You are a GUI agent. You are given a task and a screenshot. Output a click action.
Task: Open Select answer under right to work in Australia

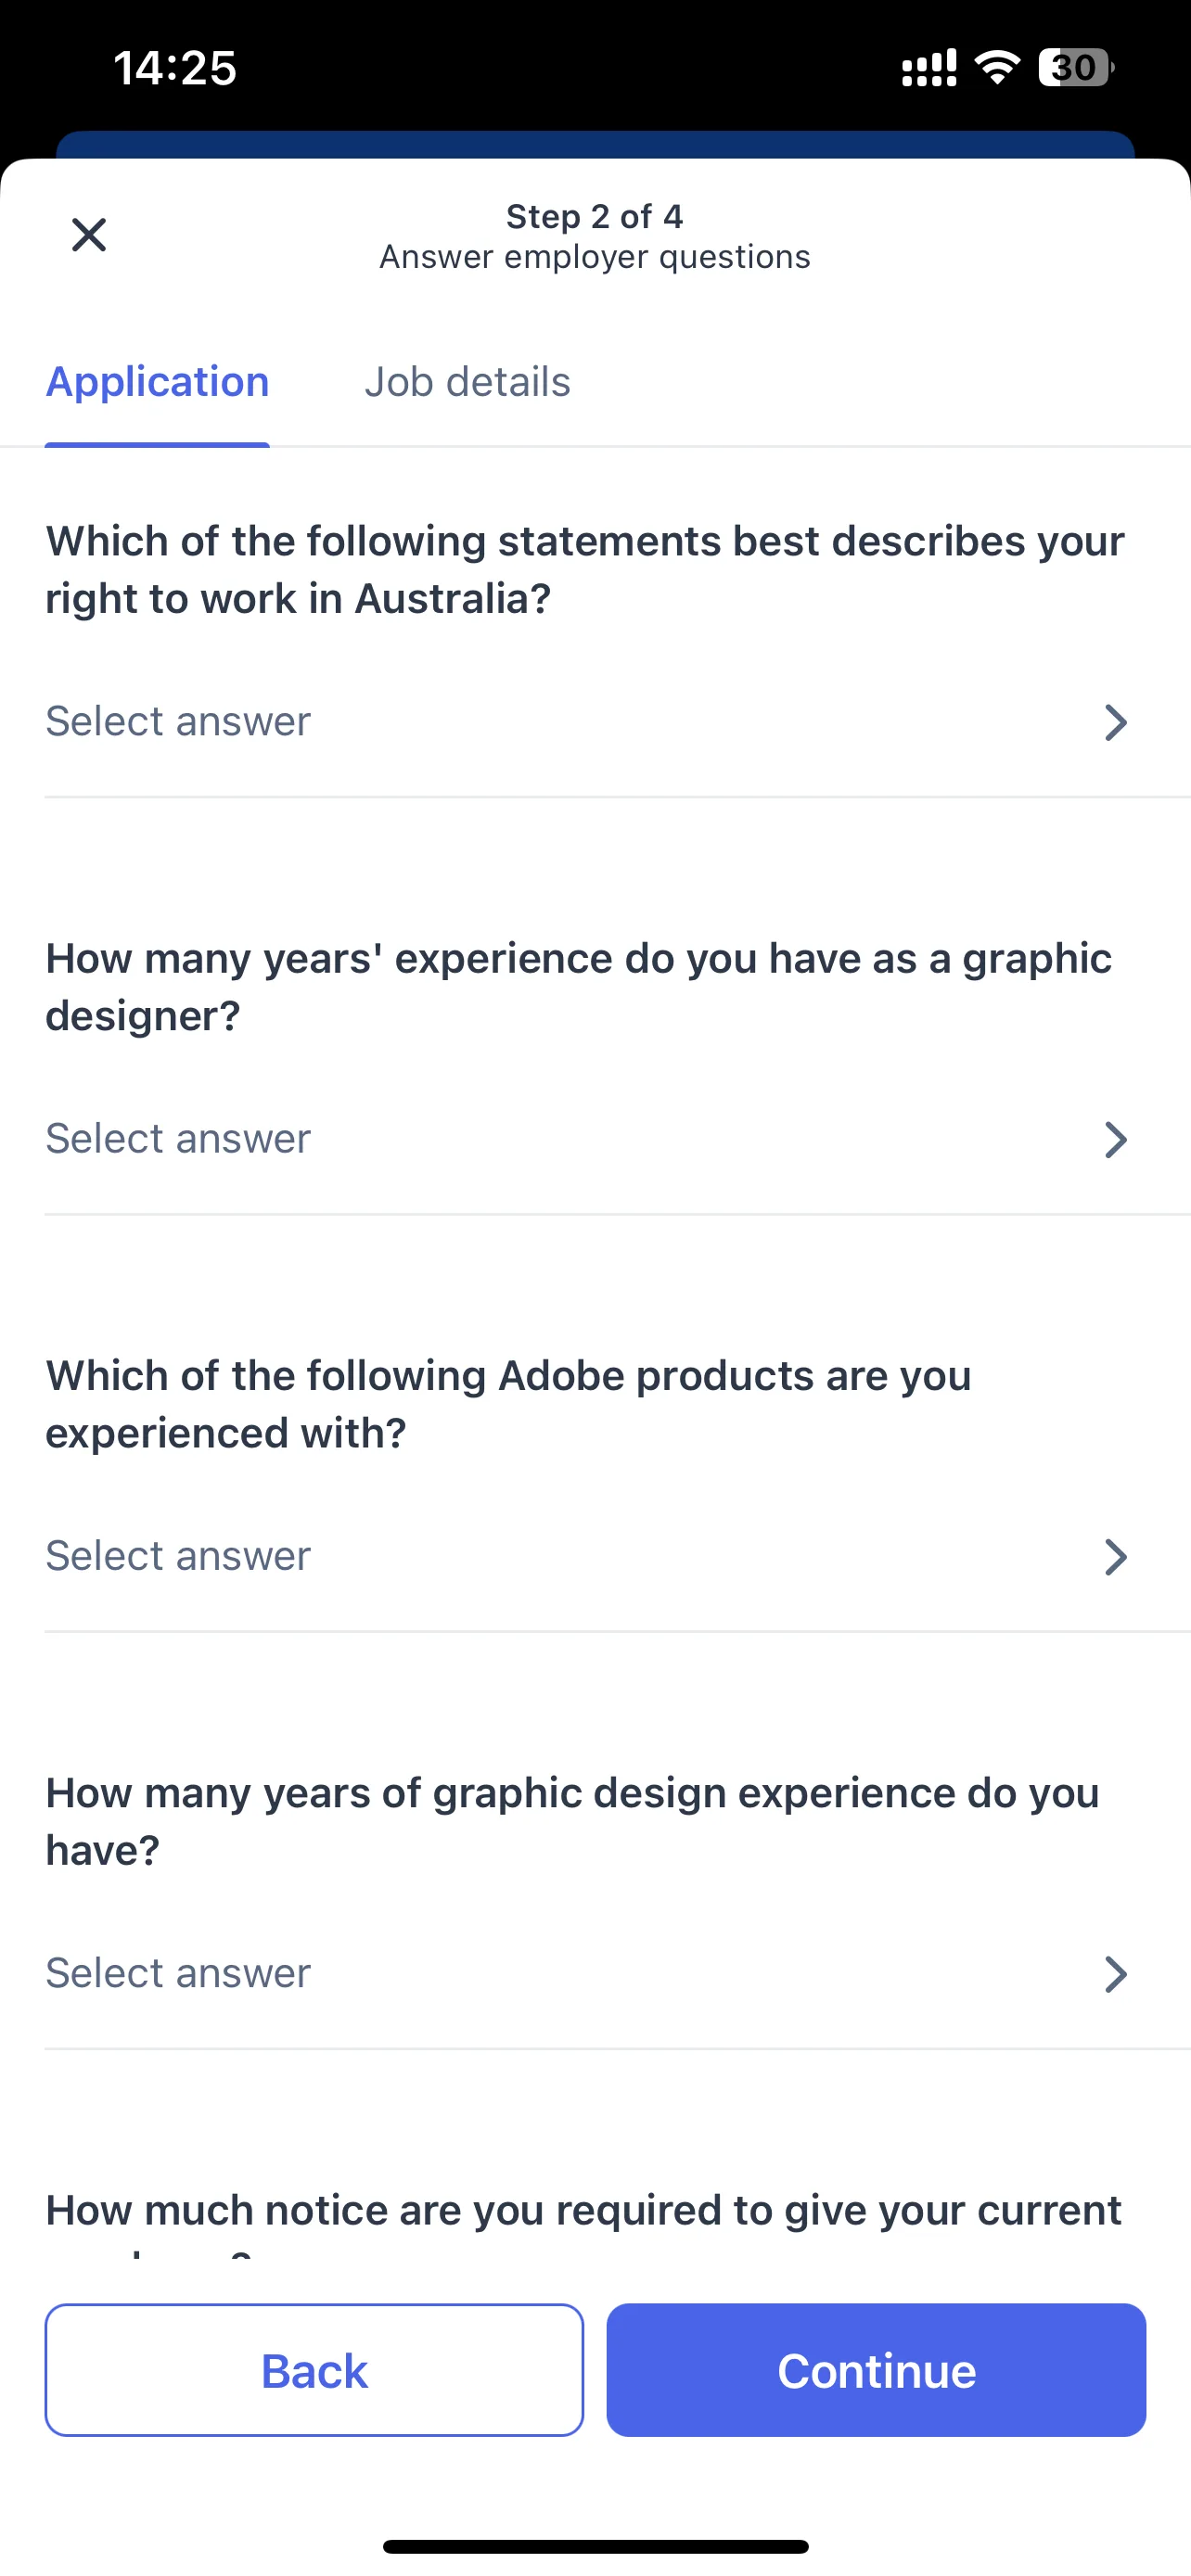595,722
